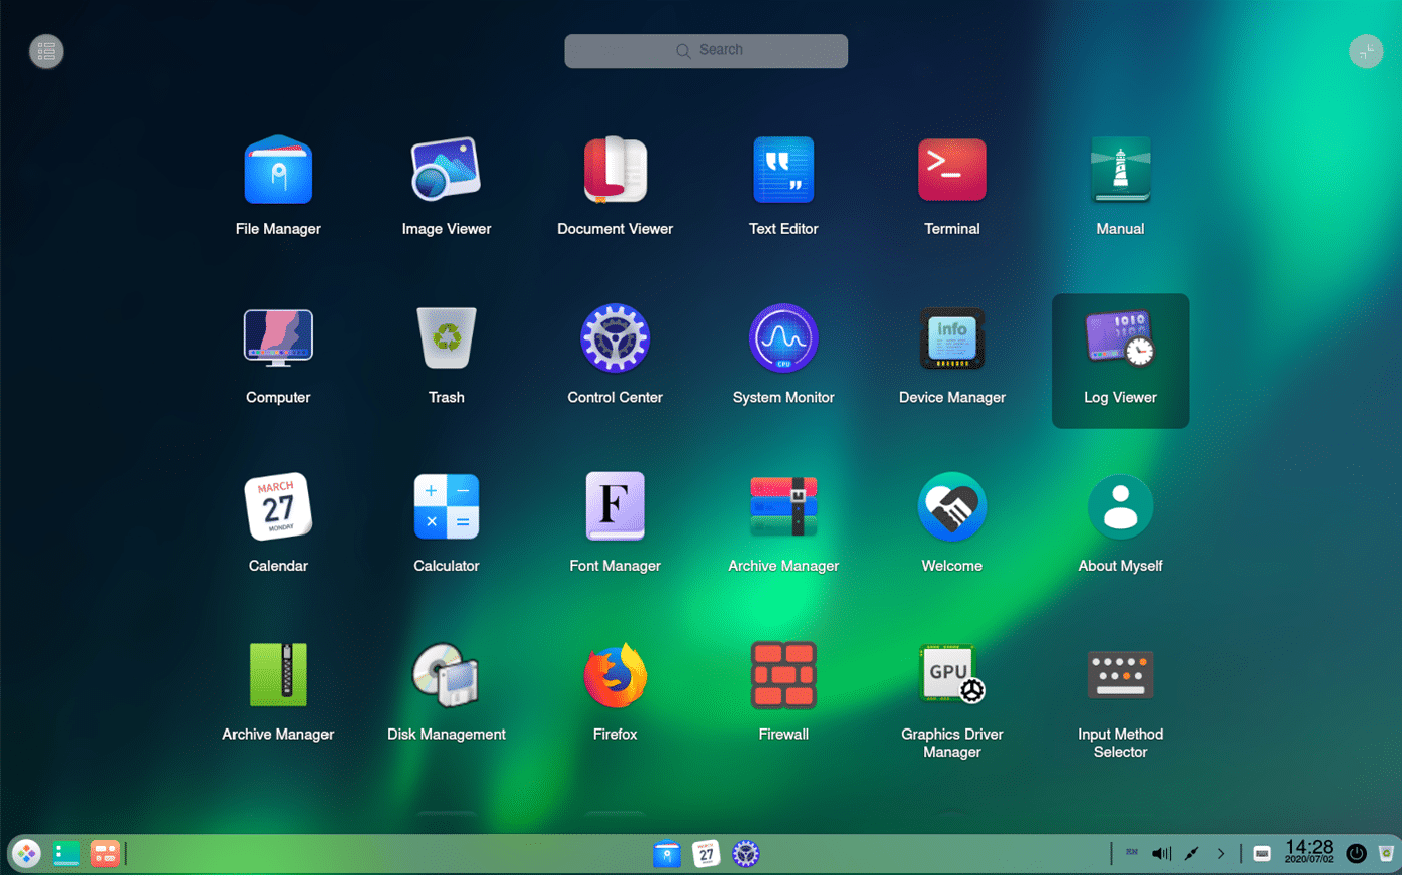Expand the hidden tray icons
The width and height of the screenshot is (1403, 876).
1221,853
